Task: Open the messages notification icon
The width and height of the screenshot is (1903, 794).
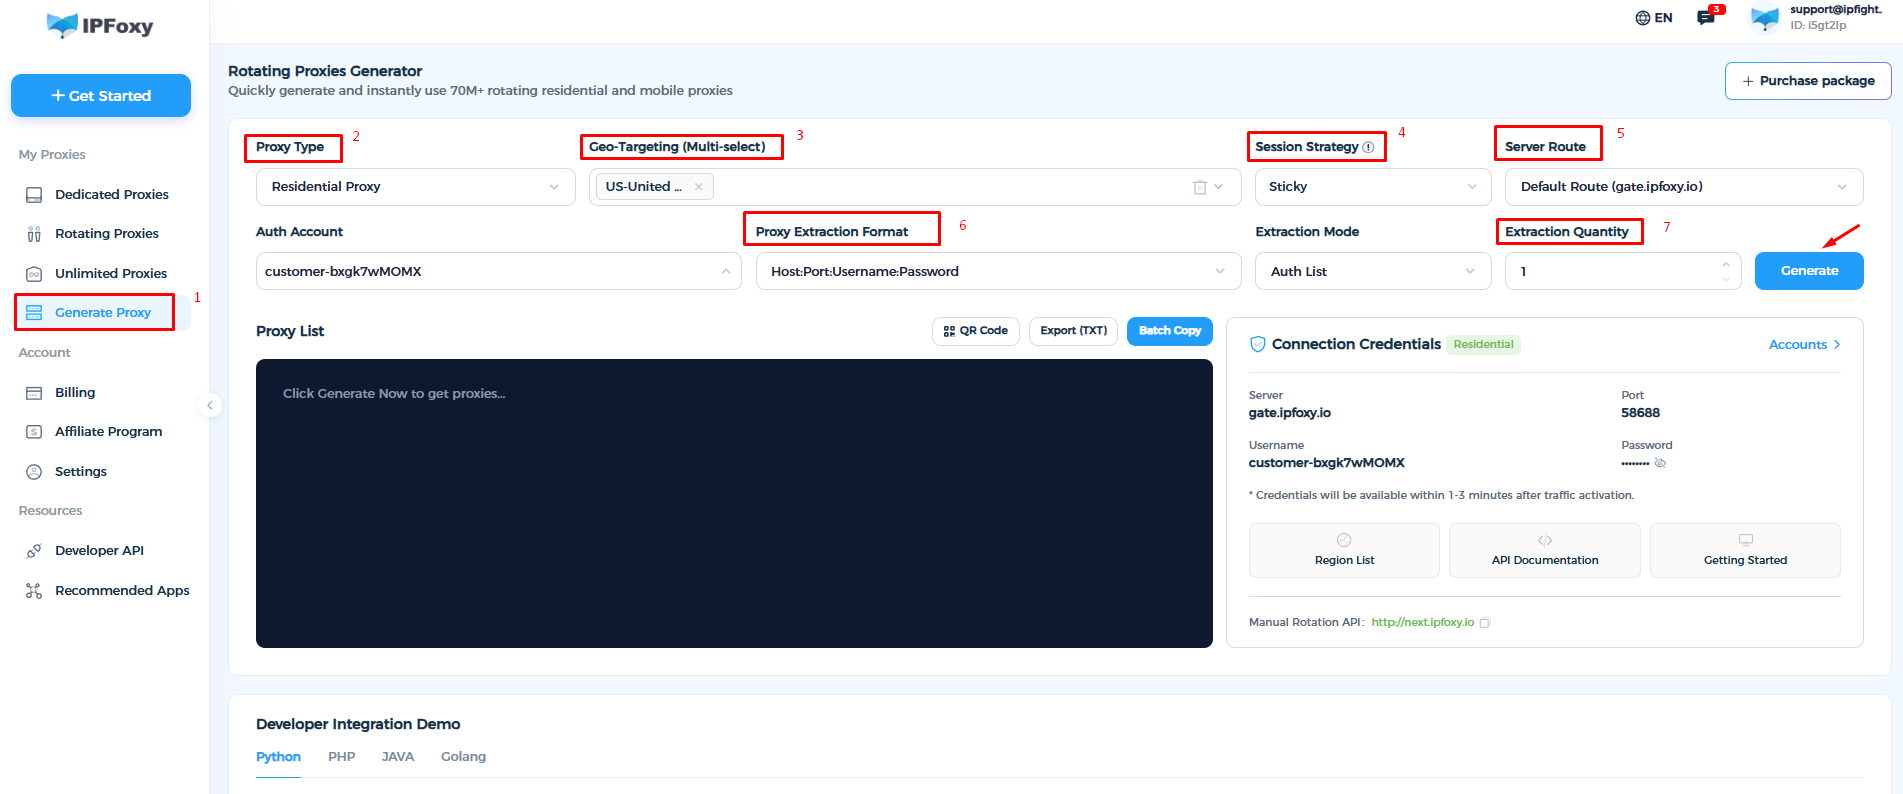Action: [1707, 17]
